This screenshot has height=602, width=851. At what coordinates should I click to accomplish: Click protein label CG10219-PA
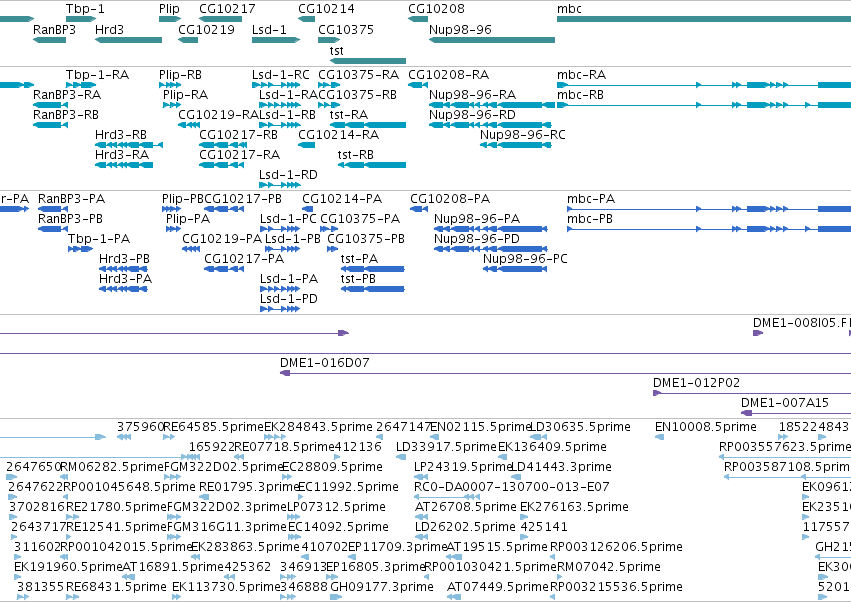222,239
